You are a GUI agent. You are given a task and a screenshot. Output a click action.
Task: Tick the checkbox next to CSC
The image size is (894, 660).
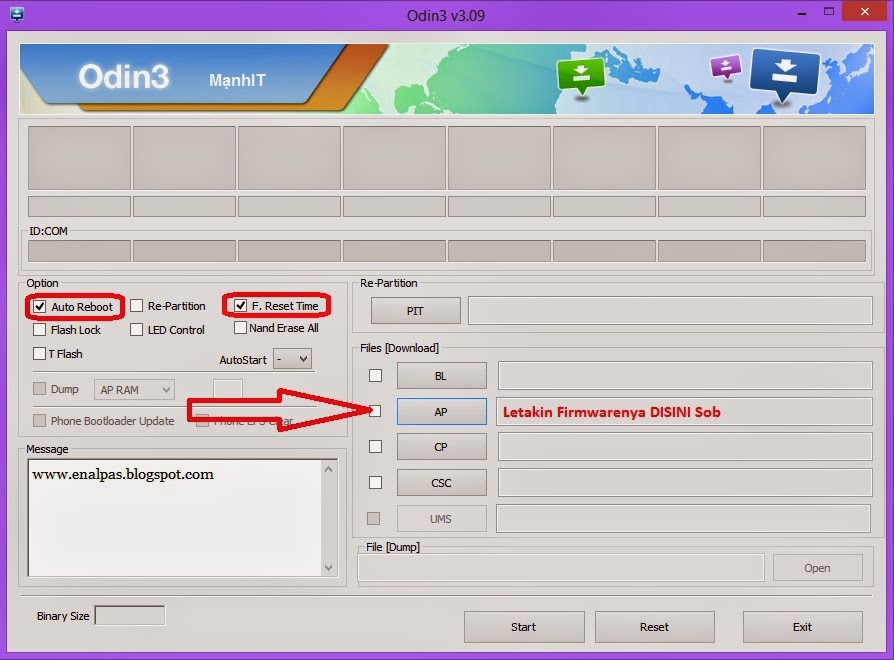point(375,483)
